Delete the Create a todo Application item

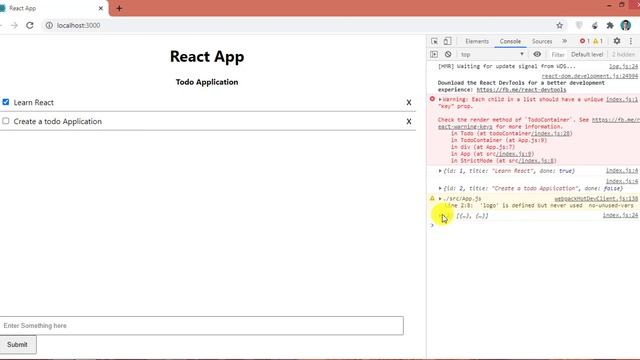coord(409,121)
